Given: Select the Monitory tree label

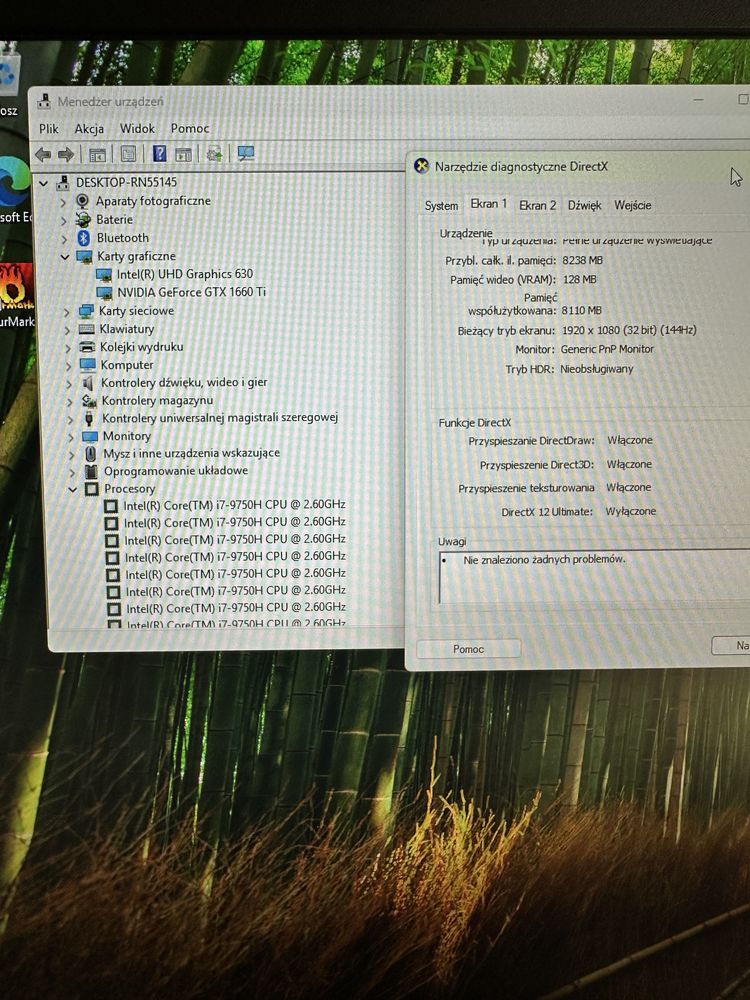Looking at the screenshot, I should [127, 436].
